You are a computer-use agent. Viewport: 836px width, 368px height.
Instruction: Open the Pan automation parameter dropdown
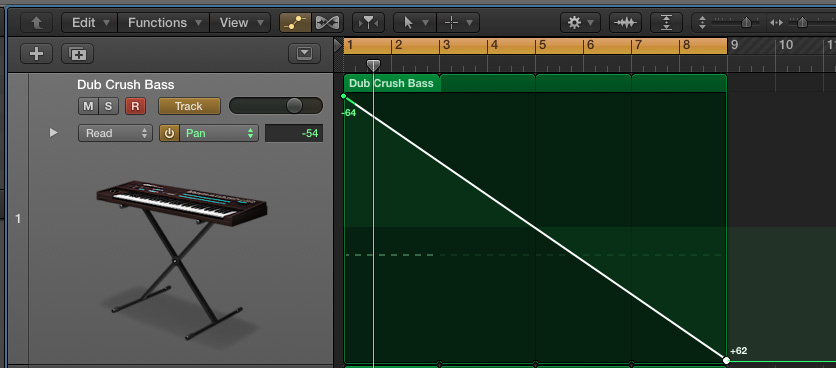pos(219,133)
